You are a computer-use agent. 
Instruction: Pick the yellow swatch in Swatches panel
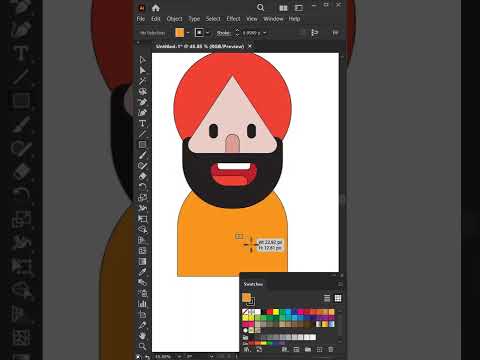tap(276, 312)
